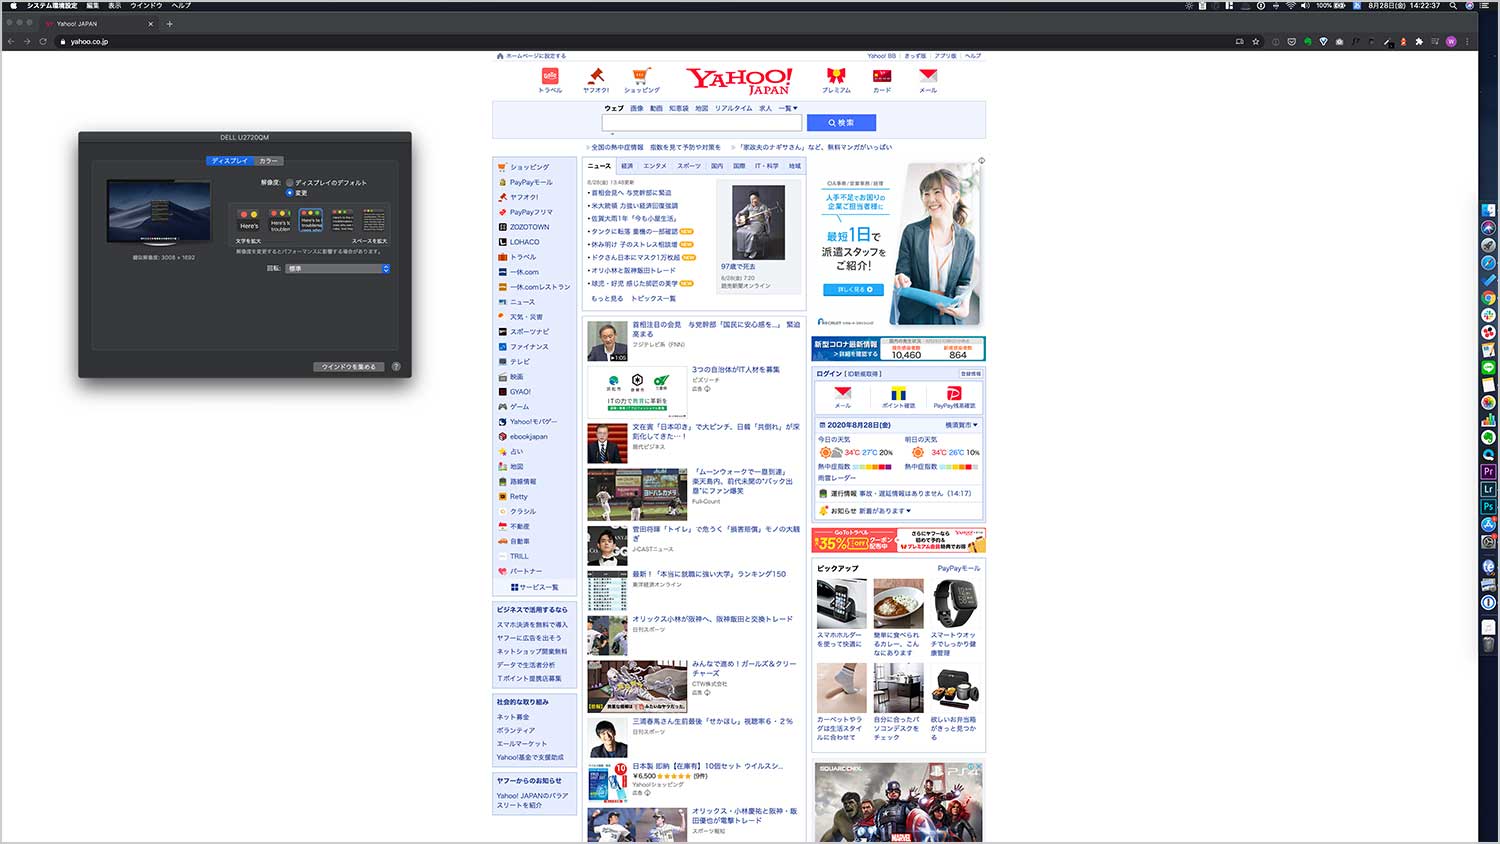The width and height of the screenshot is (1500, 844).
Task: Select the Images search category
Action: [x=637, y=108]
